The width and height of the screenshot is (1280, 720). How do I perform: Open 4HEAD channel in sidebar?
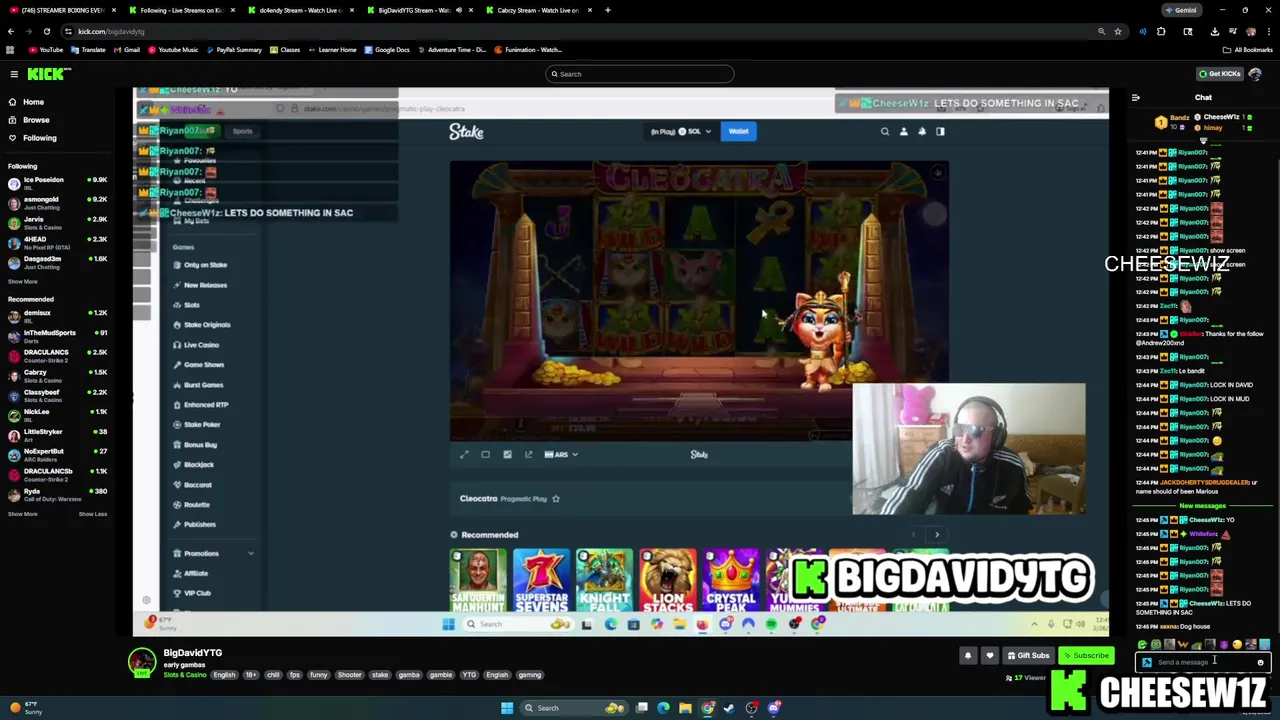point(57,242)
